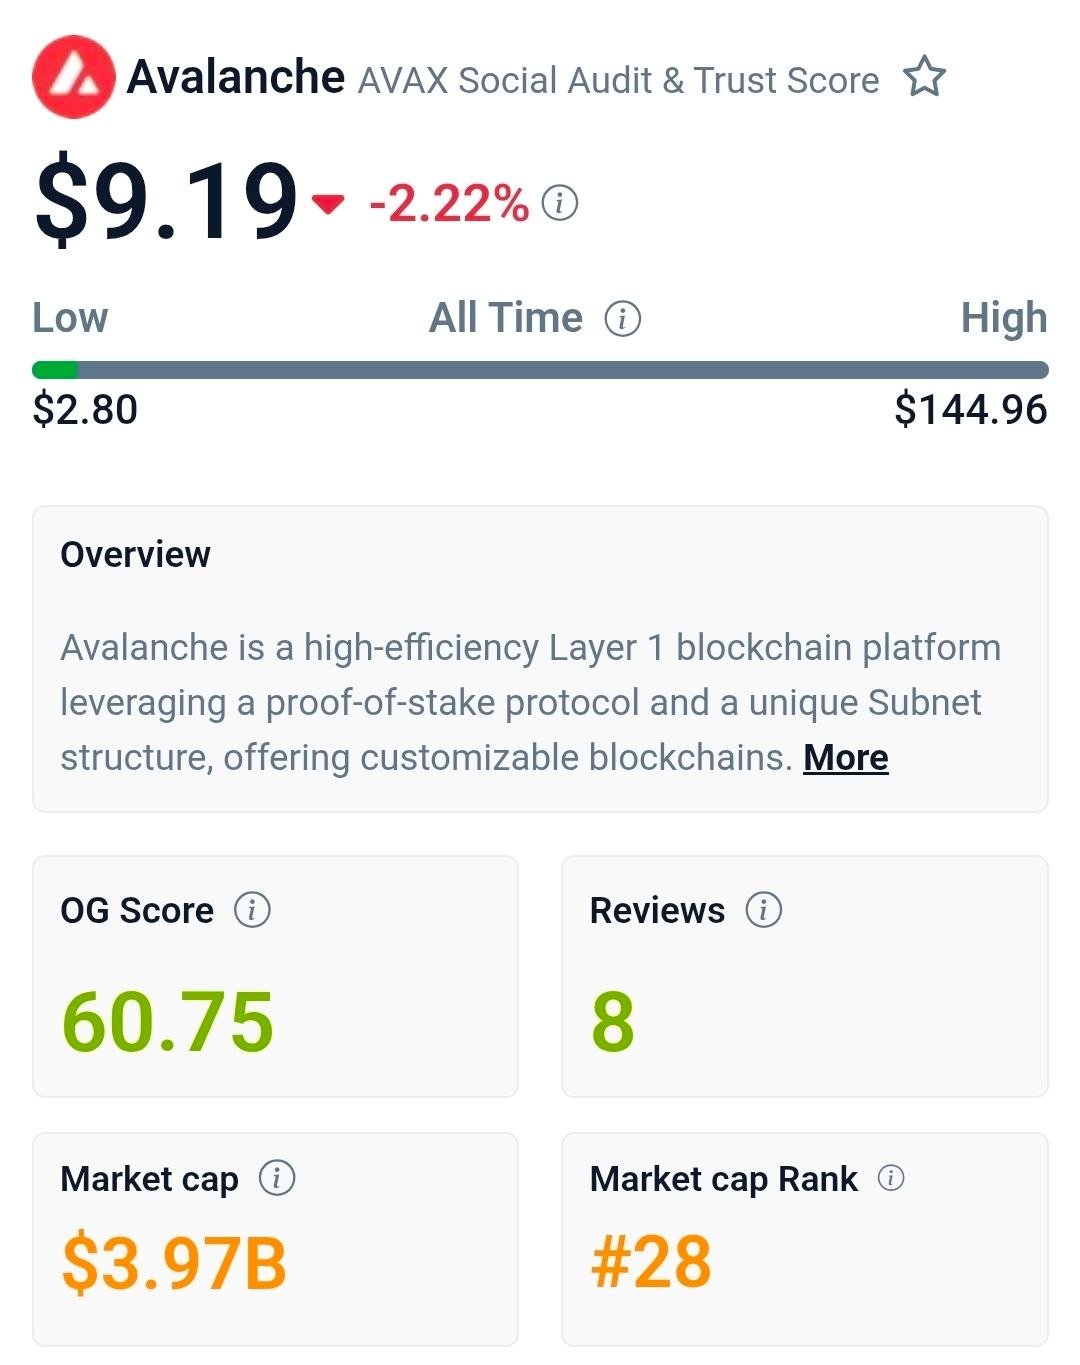The image size is (1080, 1365).
Task: Expand overview with the More link
Action: [x=845, y=758]
